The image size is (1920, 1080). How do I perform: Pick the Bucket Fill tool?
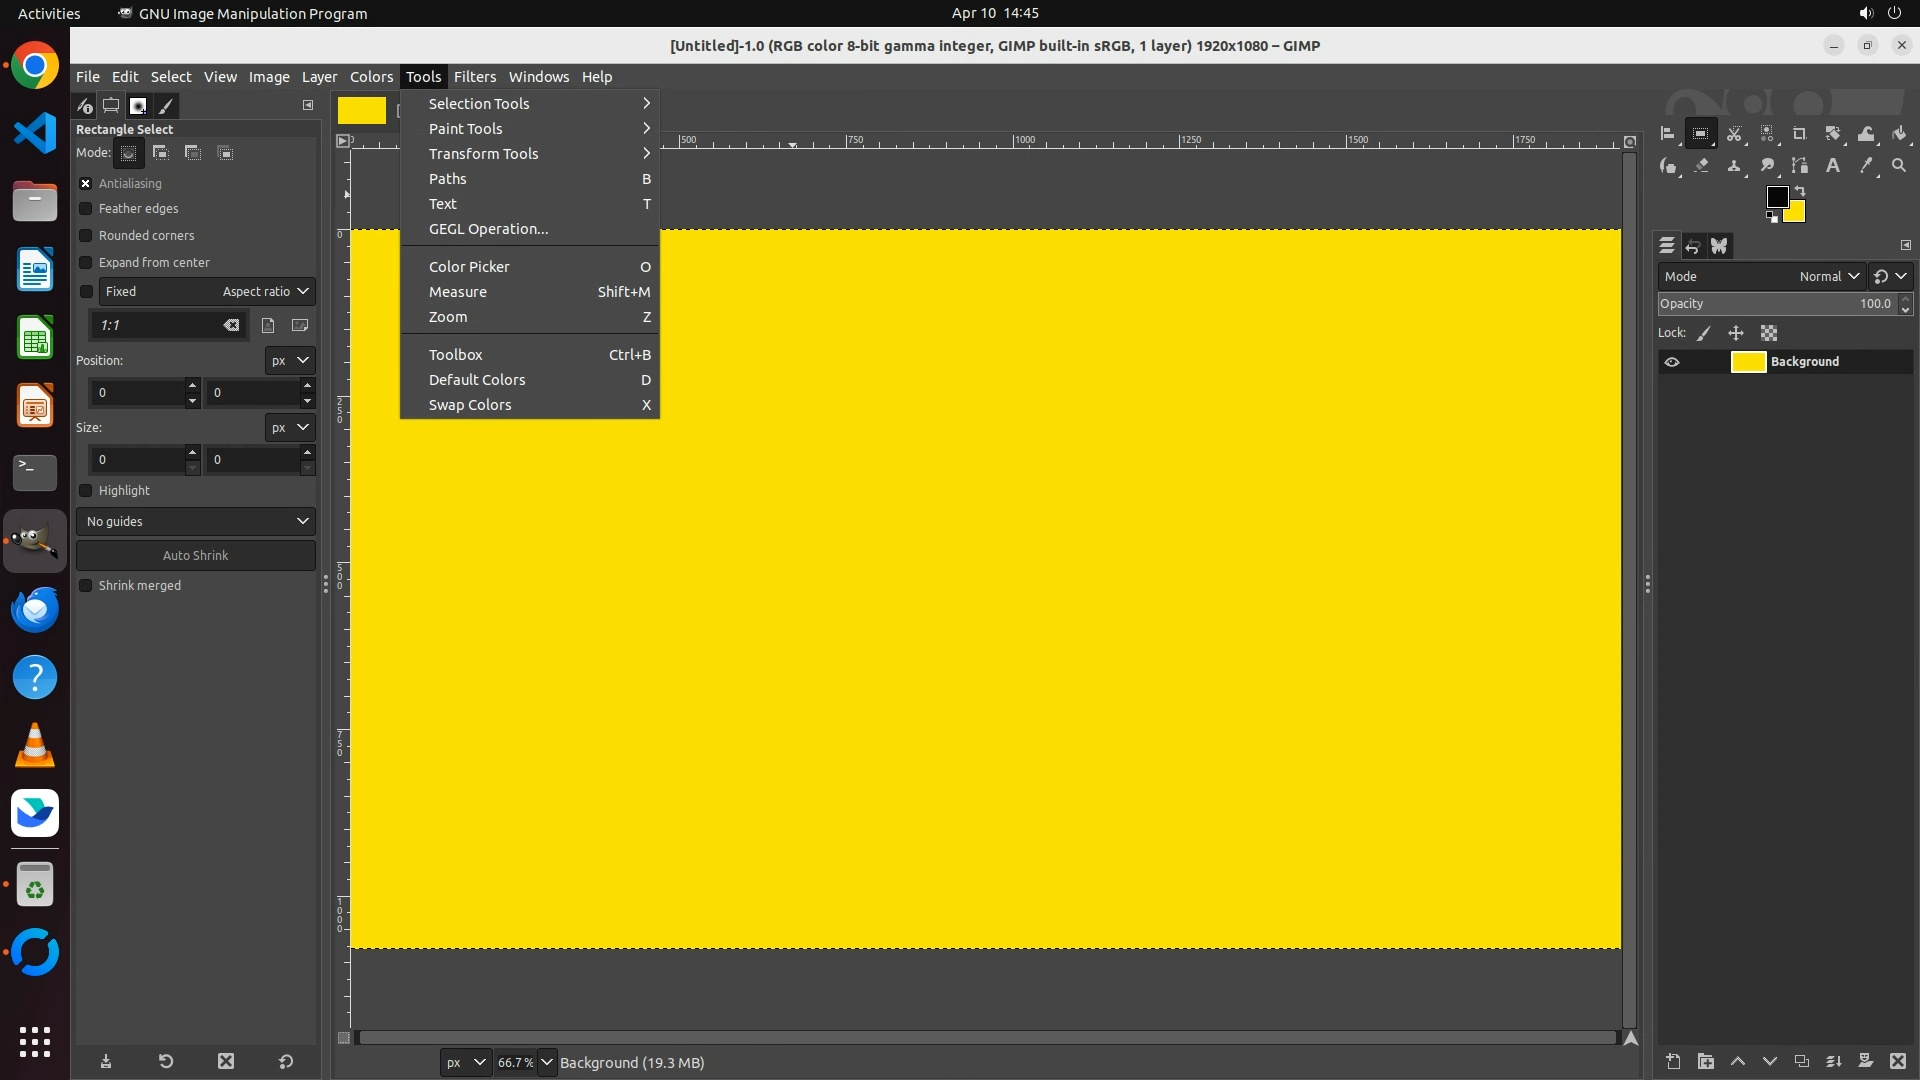pyautogui.click(x=1899, y=134)
